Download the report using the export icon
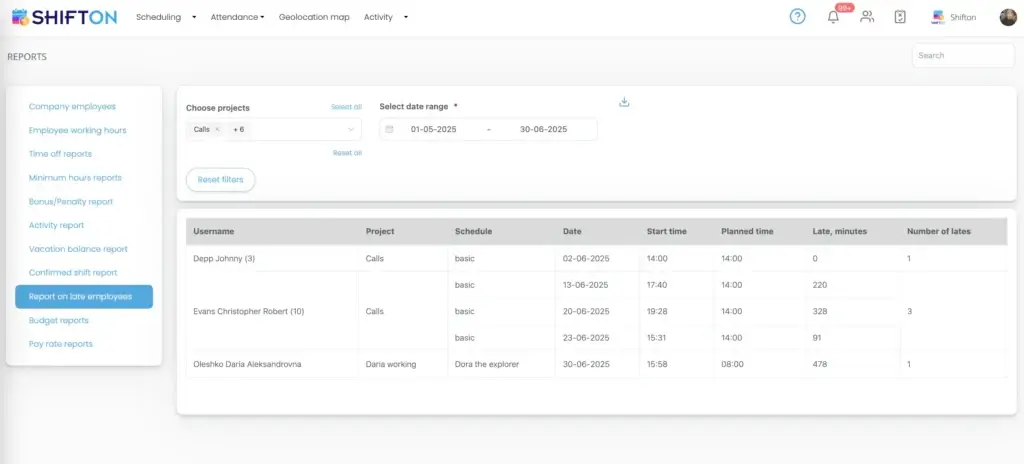Screen dimensions: 1024x464 coord(624,102)
